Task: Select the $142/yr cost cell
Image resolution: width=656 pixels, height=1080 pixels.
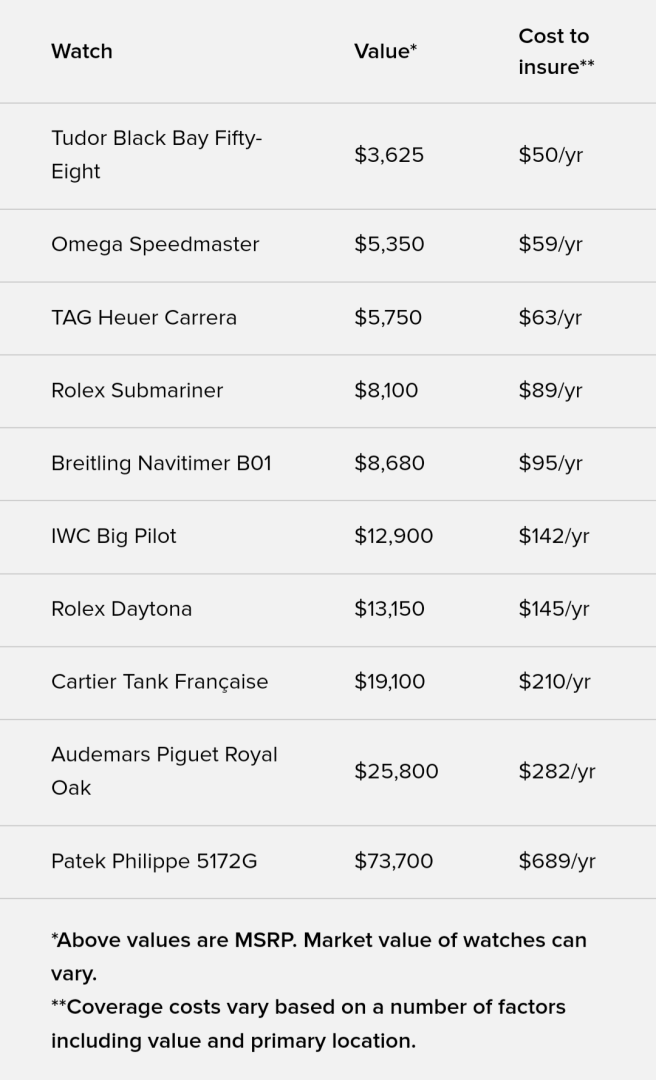Action: click(x=554, y=537)
